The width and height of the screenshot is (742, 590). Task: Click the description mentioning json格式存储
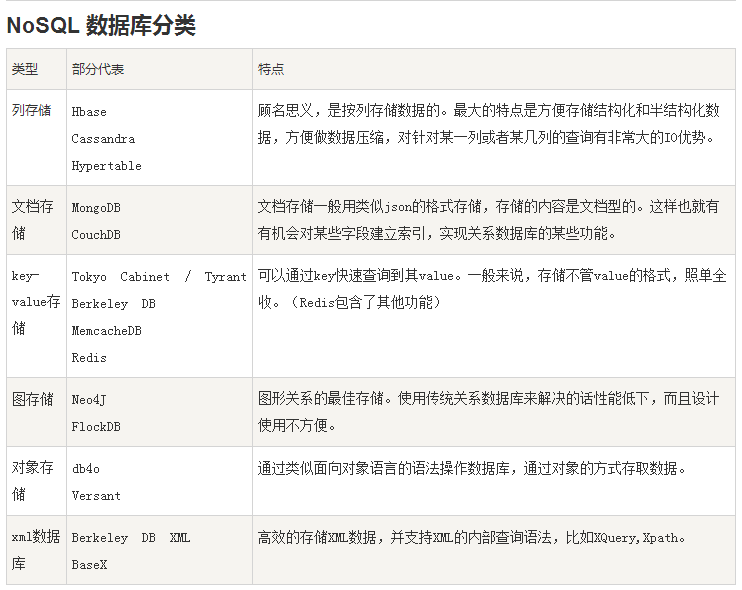tap(489, 220)
